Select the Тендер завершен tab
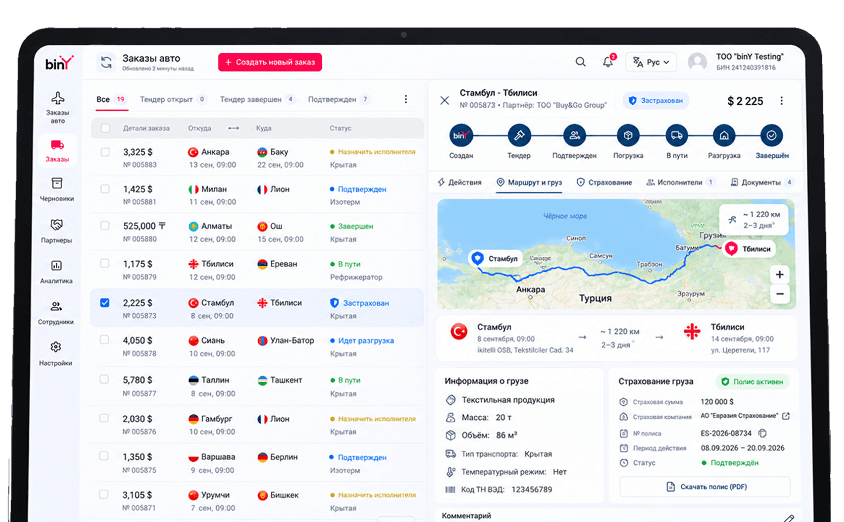Screen dimensions: 844x522 pyautogui.click(x=257, y=100)
